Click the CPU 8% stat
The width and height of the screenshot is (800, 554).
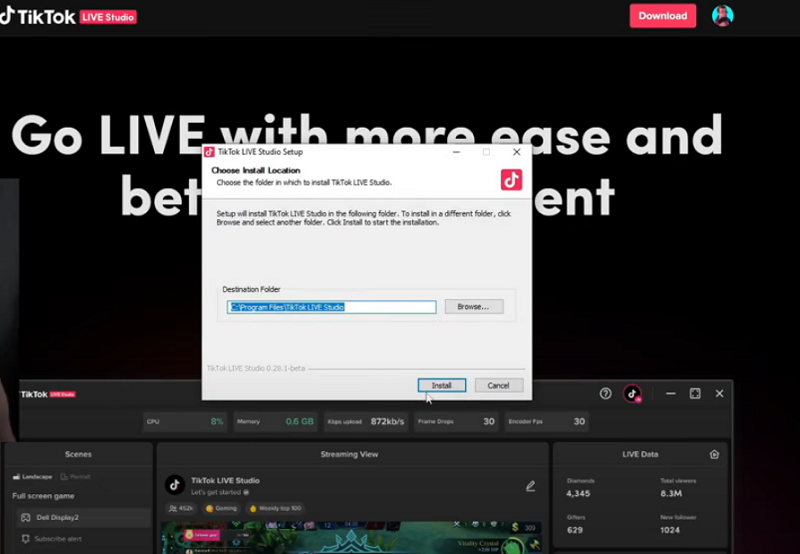pos(185,421)
